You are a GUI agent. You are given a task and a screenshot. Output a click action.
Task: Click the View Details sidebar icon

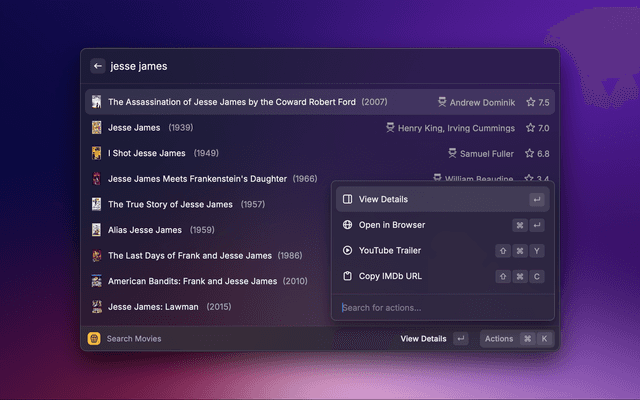[347, 200]
